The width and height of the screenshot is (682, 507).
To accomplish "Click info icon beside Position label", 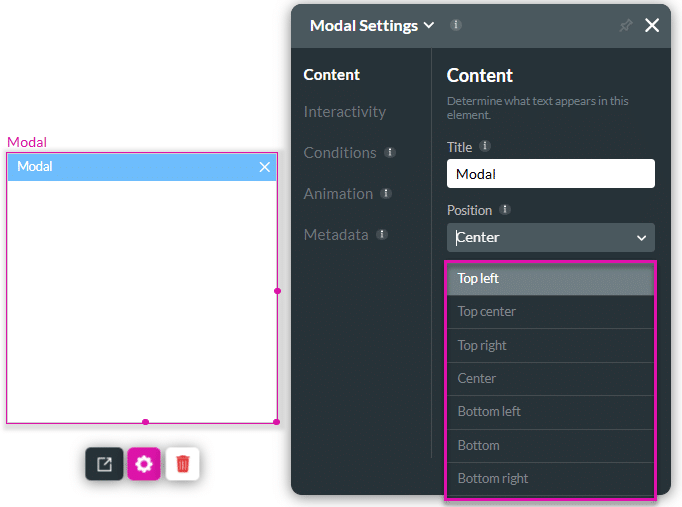I will pos(505,210).
